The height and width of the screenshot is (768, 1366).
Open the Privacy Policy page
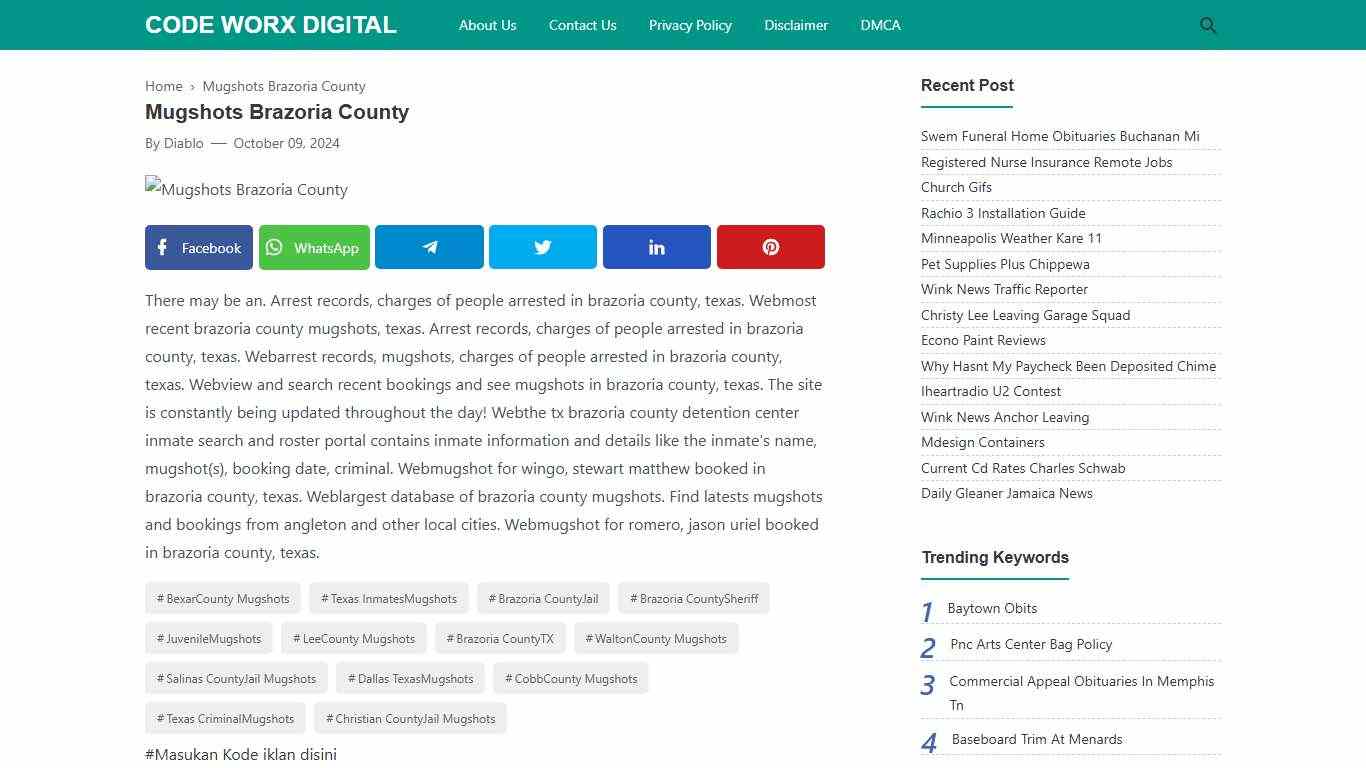tap(690, 25)
